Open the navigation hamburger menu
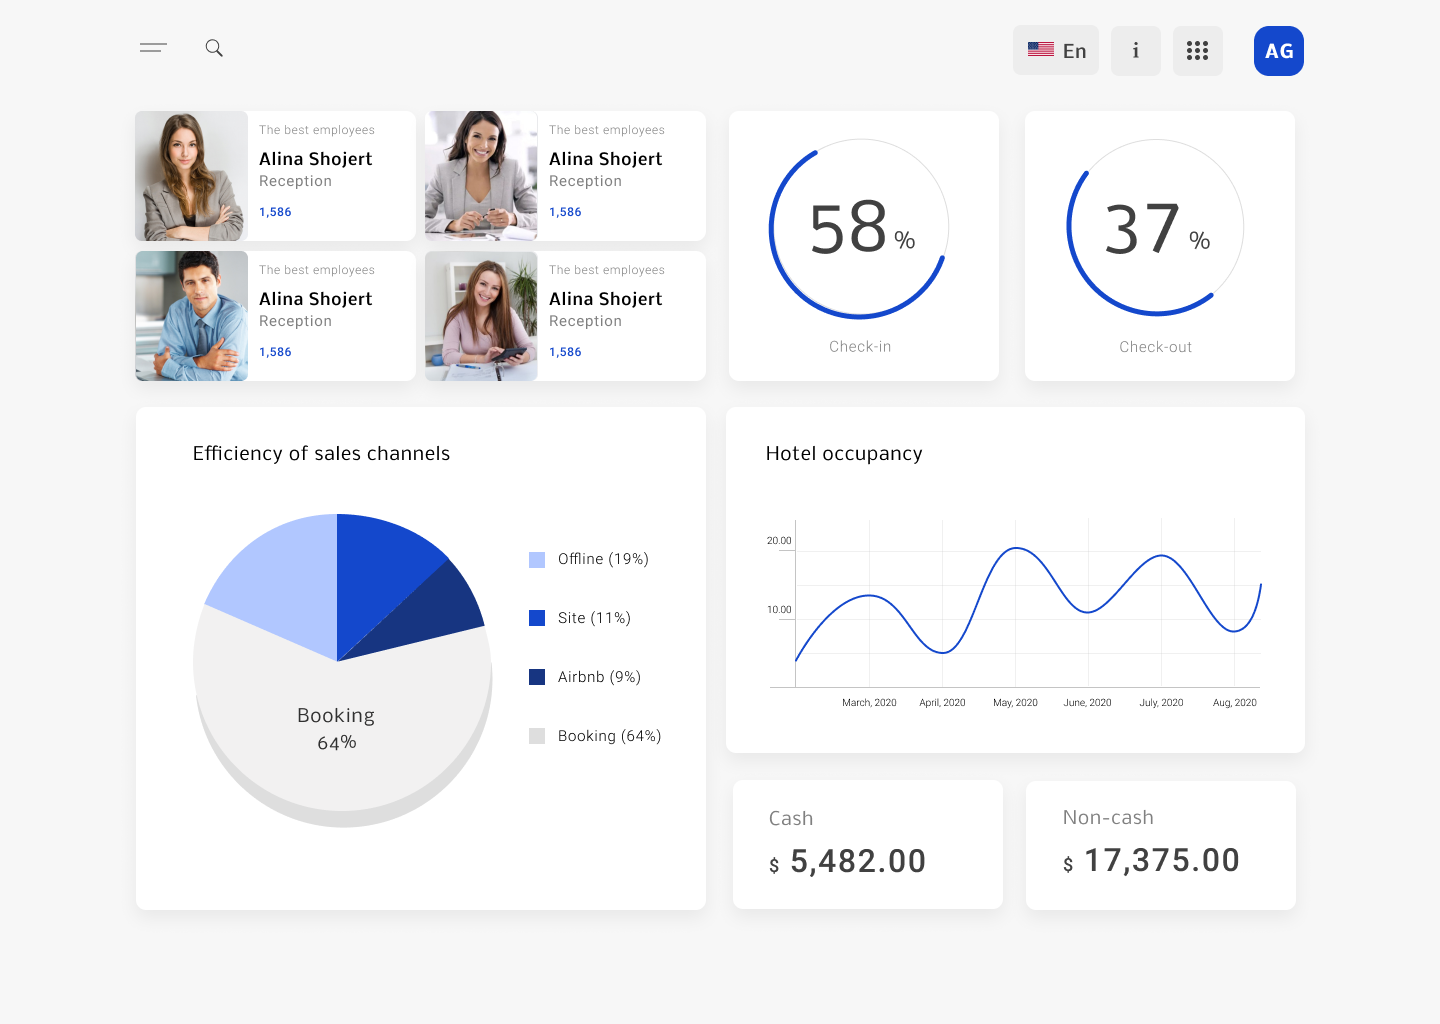Screen dimensions: 1440x1024 click(x=153, y=47)
